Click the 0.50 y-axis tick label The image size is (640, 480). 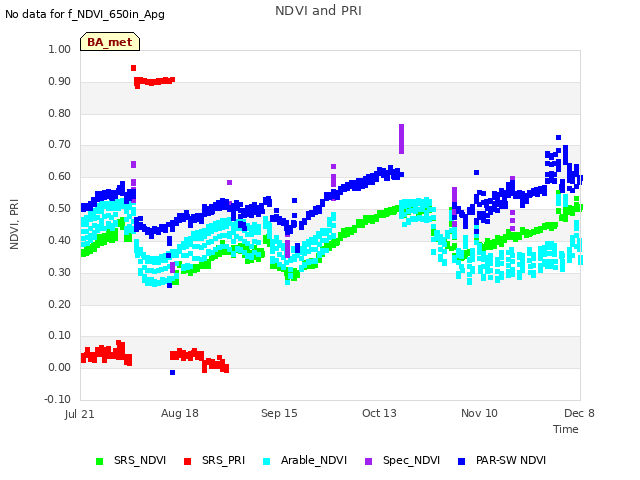click(x=60, y=209)
